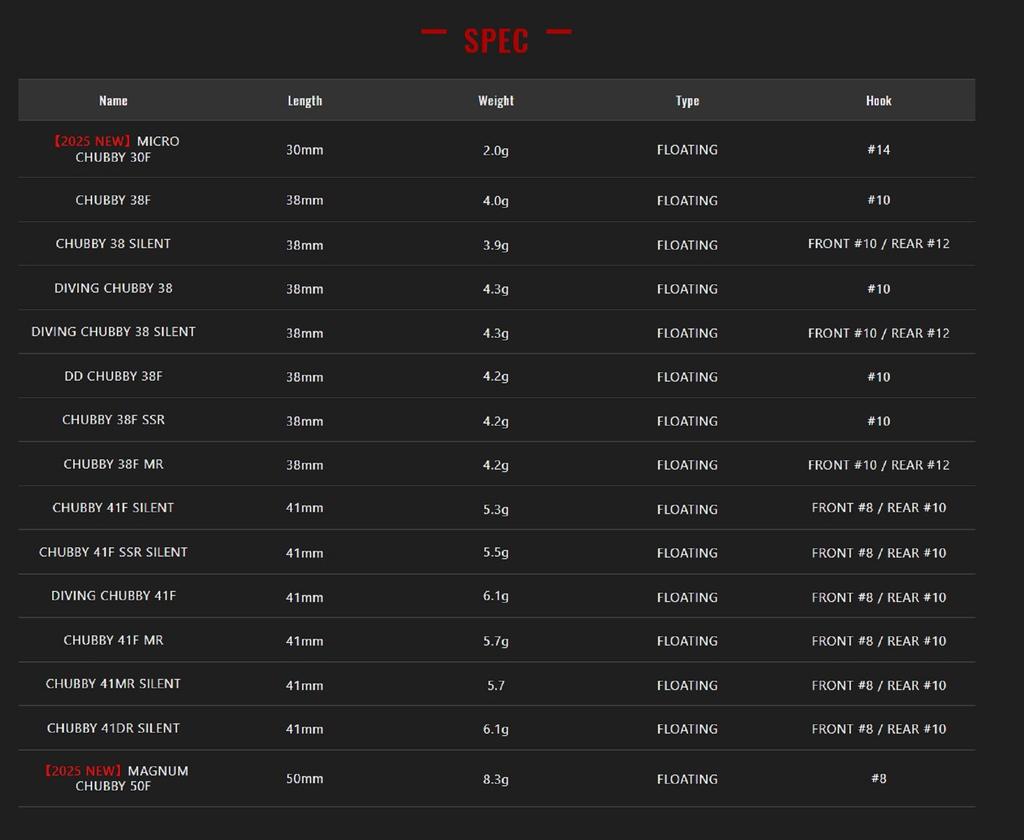1024x840 pixels.
Task: Select the MICRO CHUBBY 30F product name
Action: coord(114,149)
